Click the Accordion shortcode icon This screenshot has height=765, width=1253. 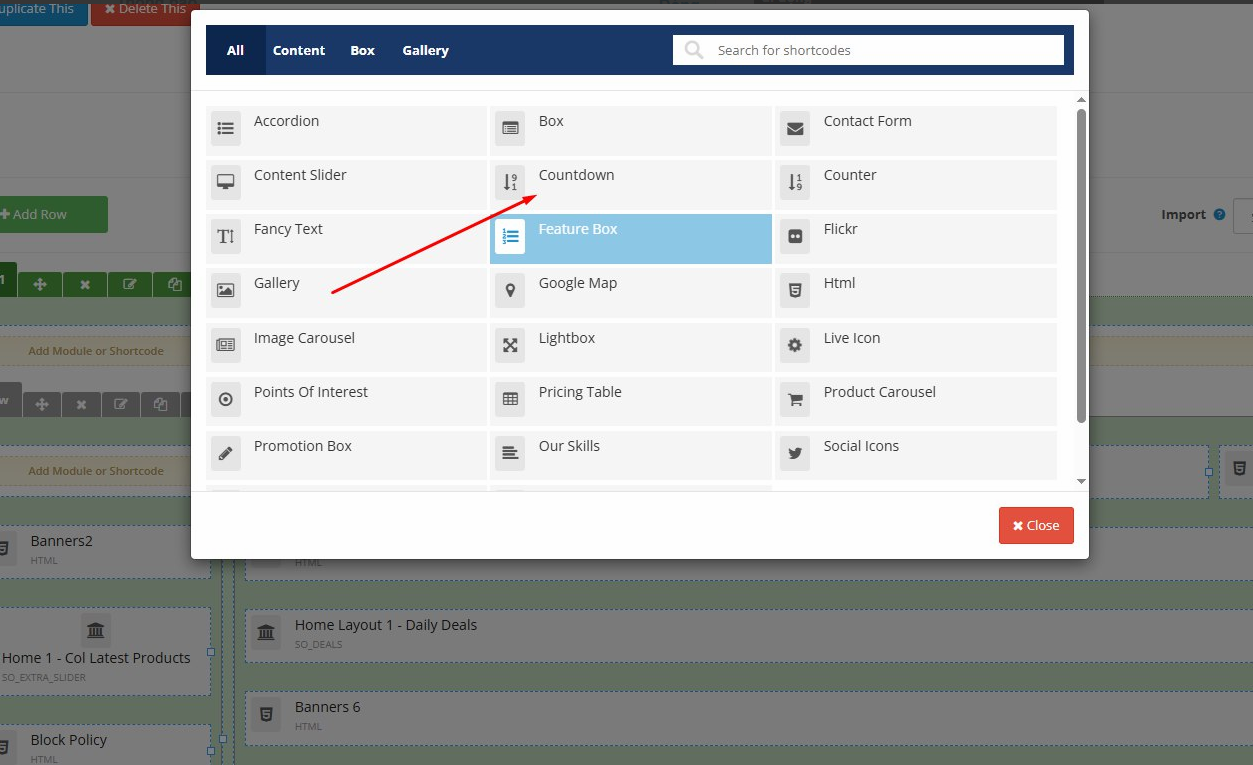(x=226, y=128)
